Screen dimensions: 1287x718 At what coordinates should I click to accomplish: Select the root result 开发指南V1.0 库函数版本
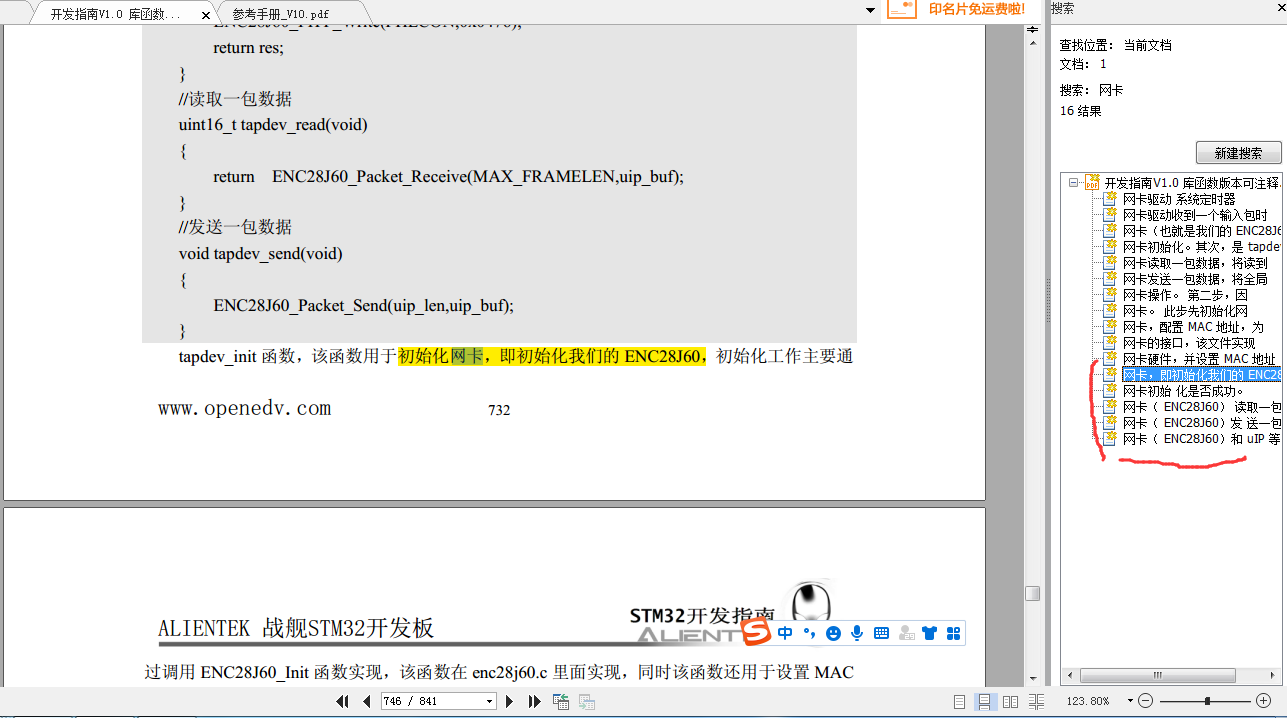point(1192,183)
